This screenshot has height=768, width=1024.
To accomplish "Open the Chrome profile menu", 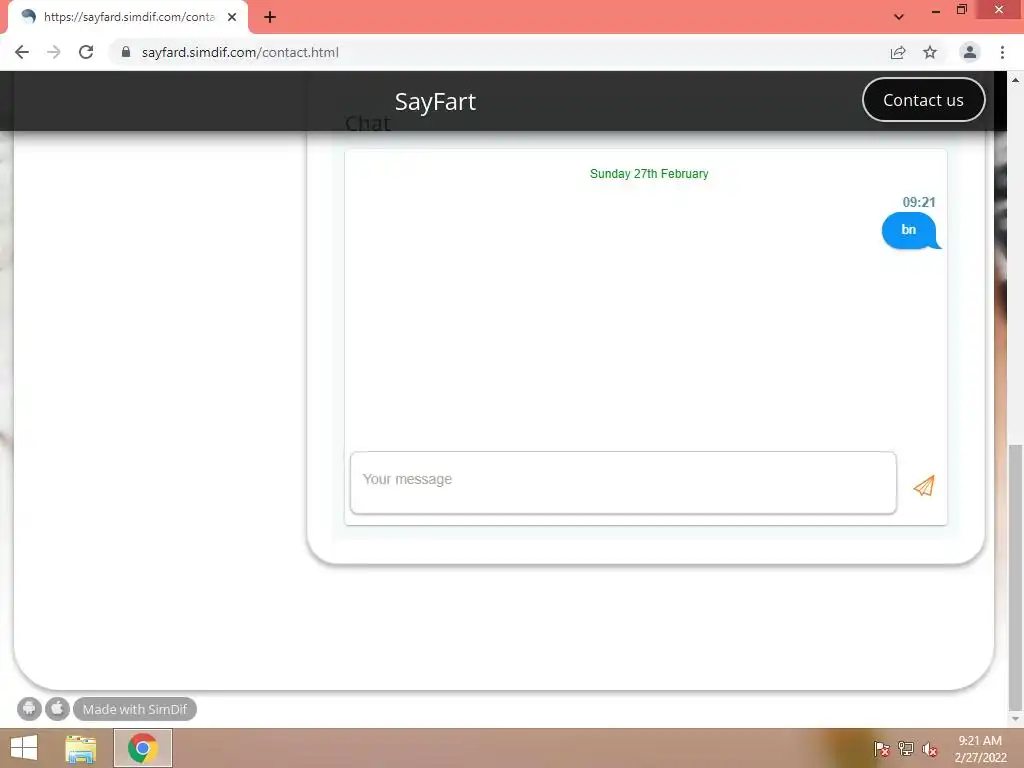I will tap(969, 52).
